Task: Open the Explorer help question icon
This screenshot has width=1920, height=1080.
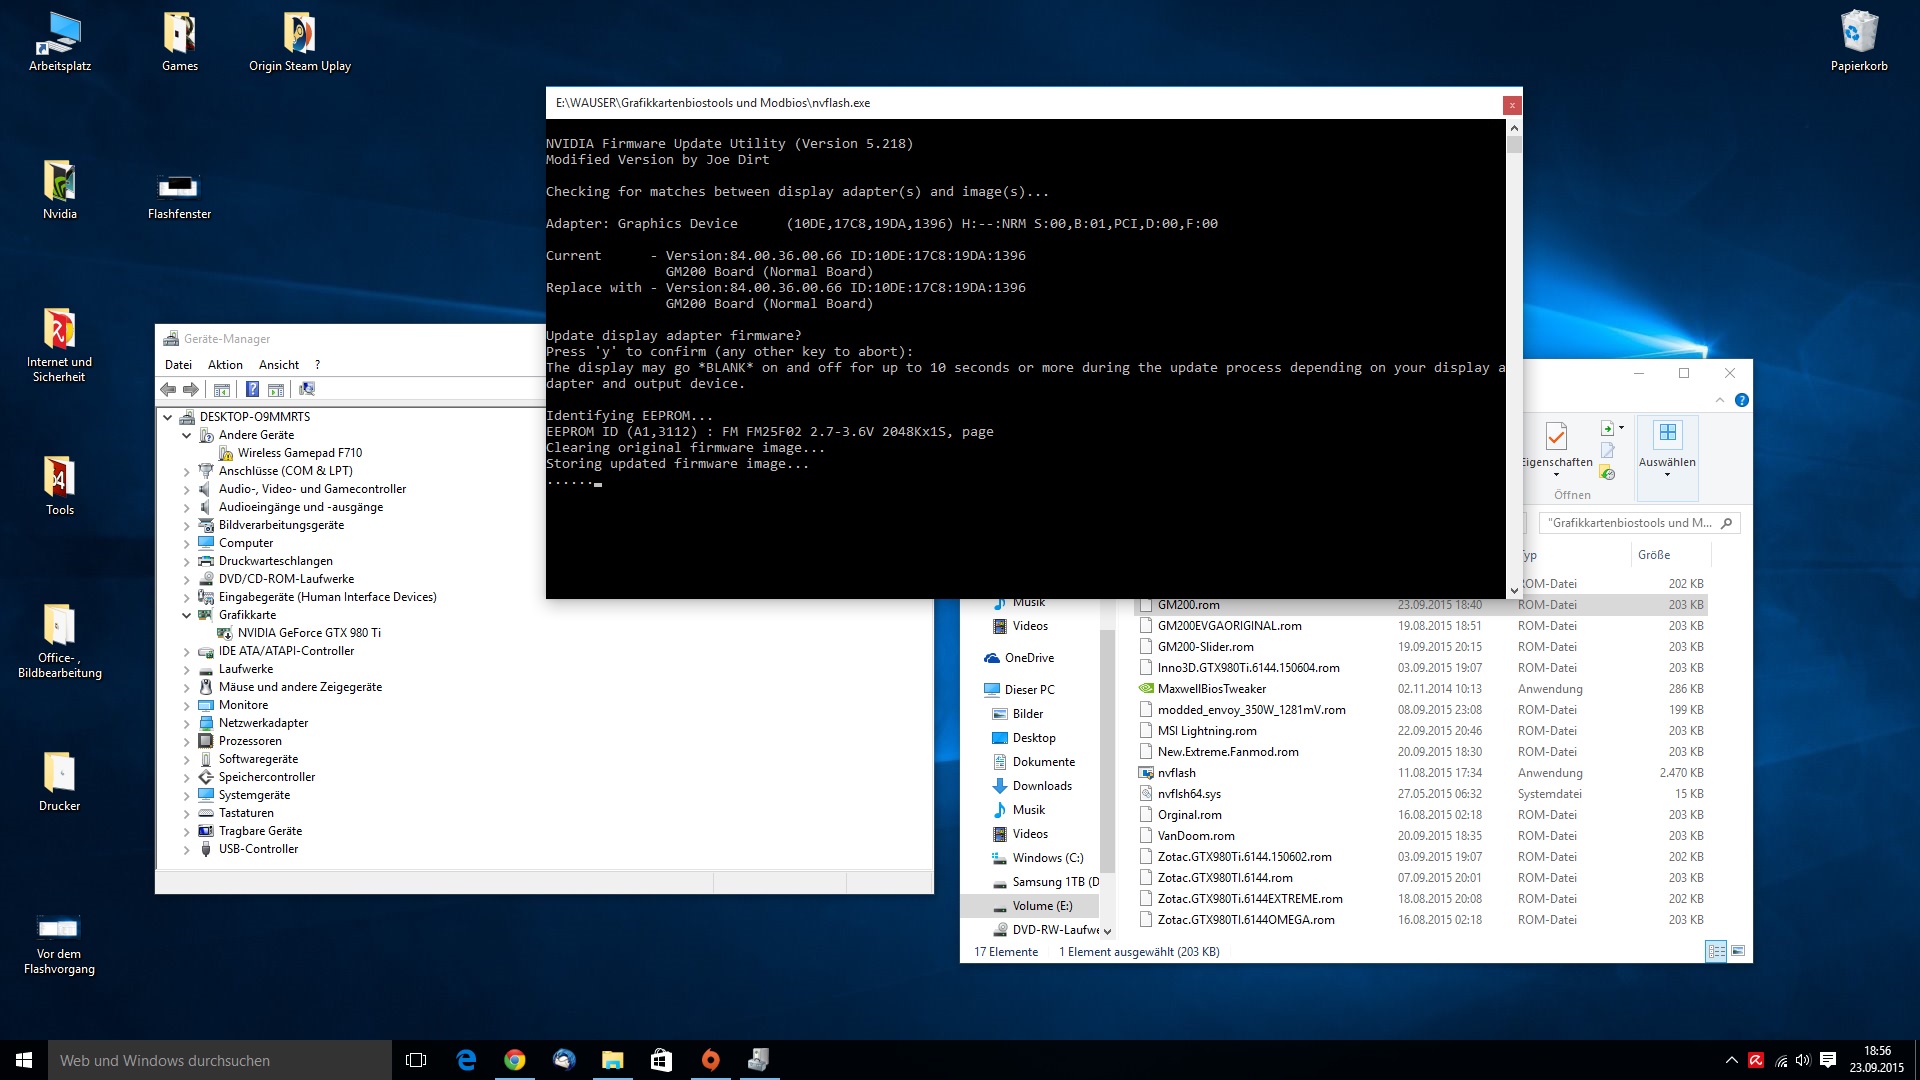Action: click(1741, 400)
